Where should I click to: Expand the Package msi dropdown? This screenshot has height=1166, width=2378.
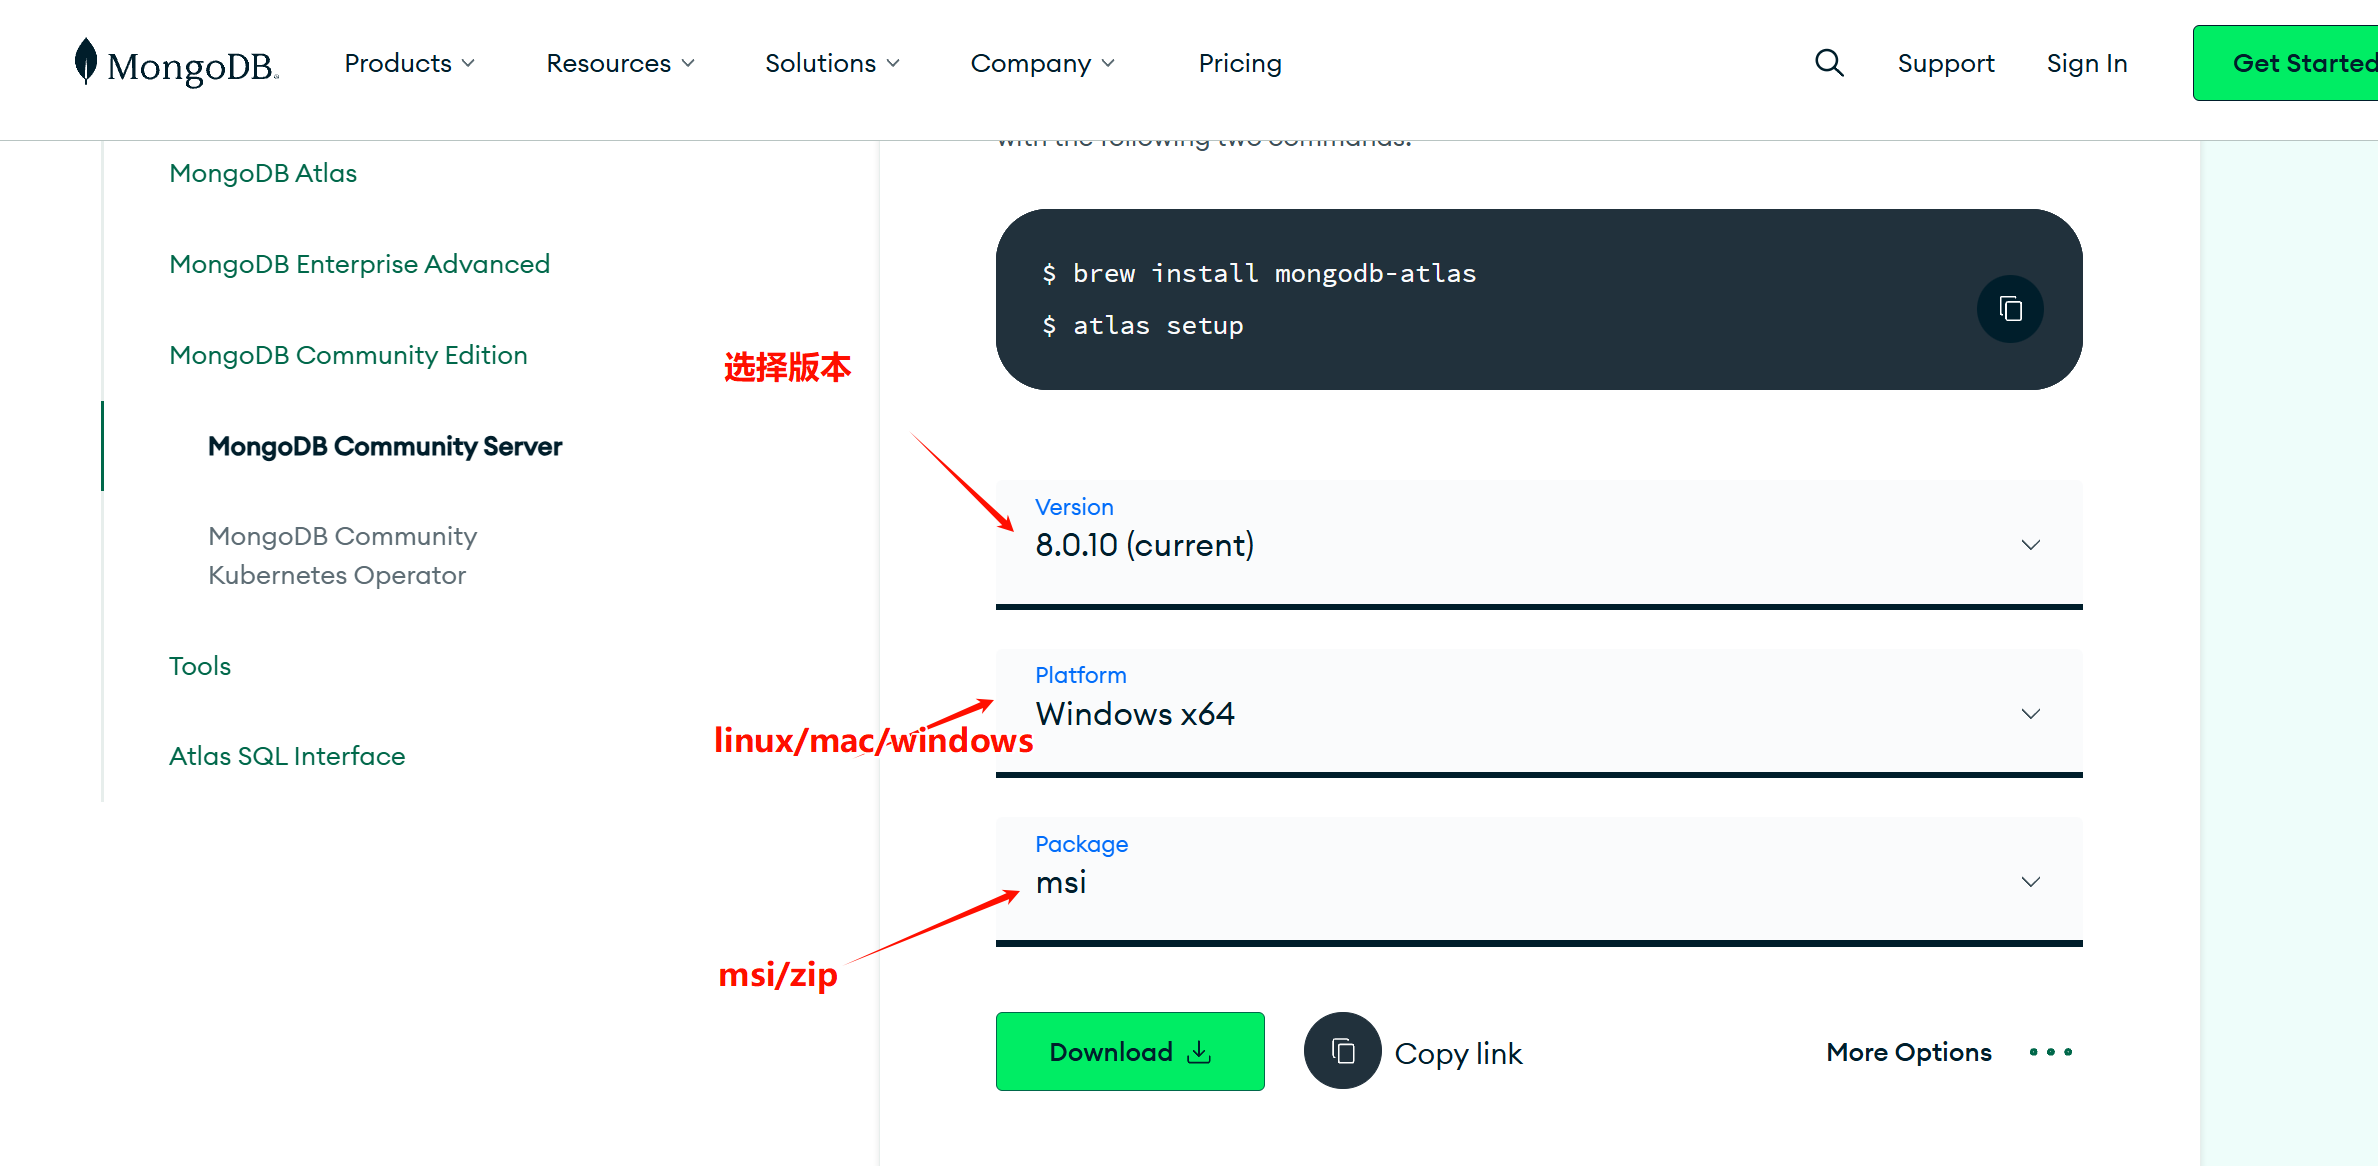[x=1538, y=881]
